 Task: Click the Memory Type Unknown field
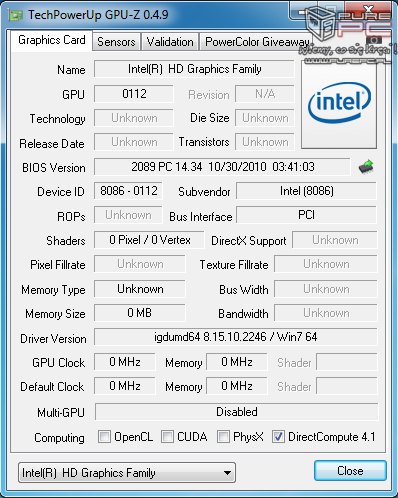(140, 289)
